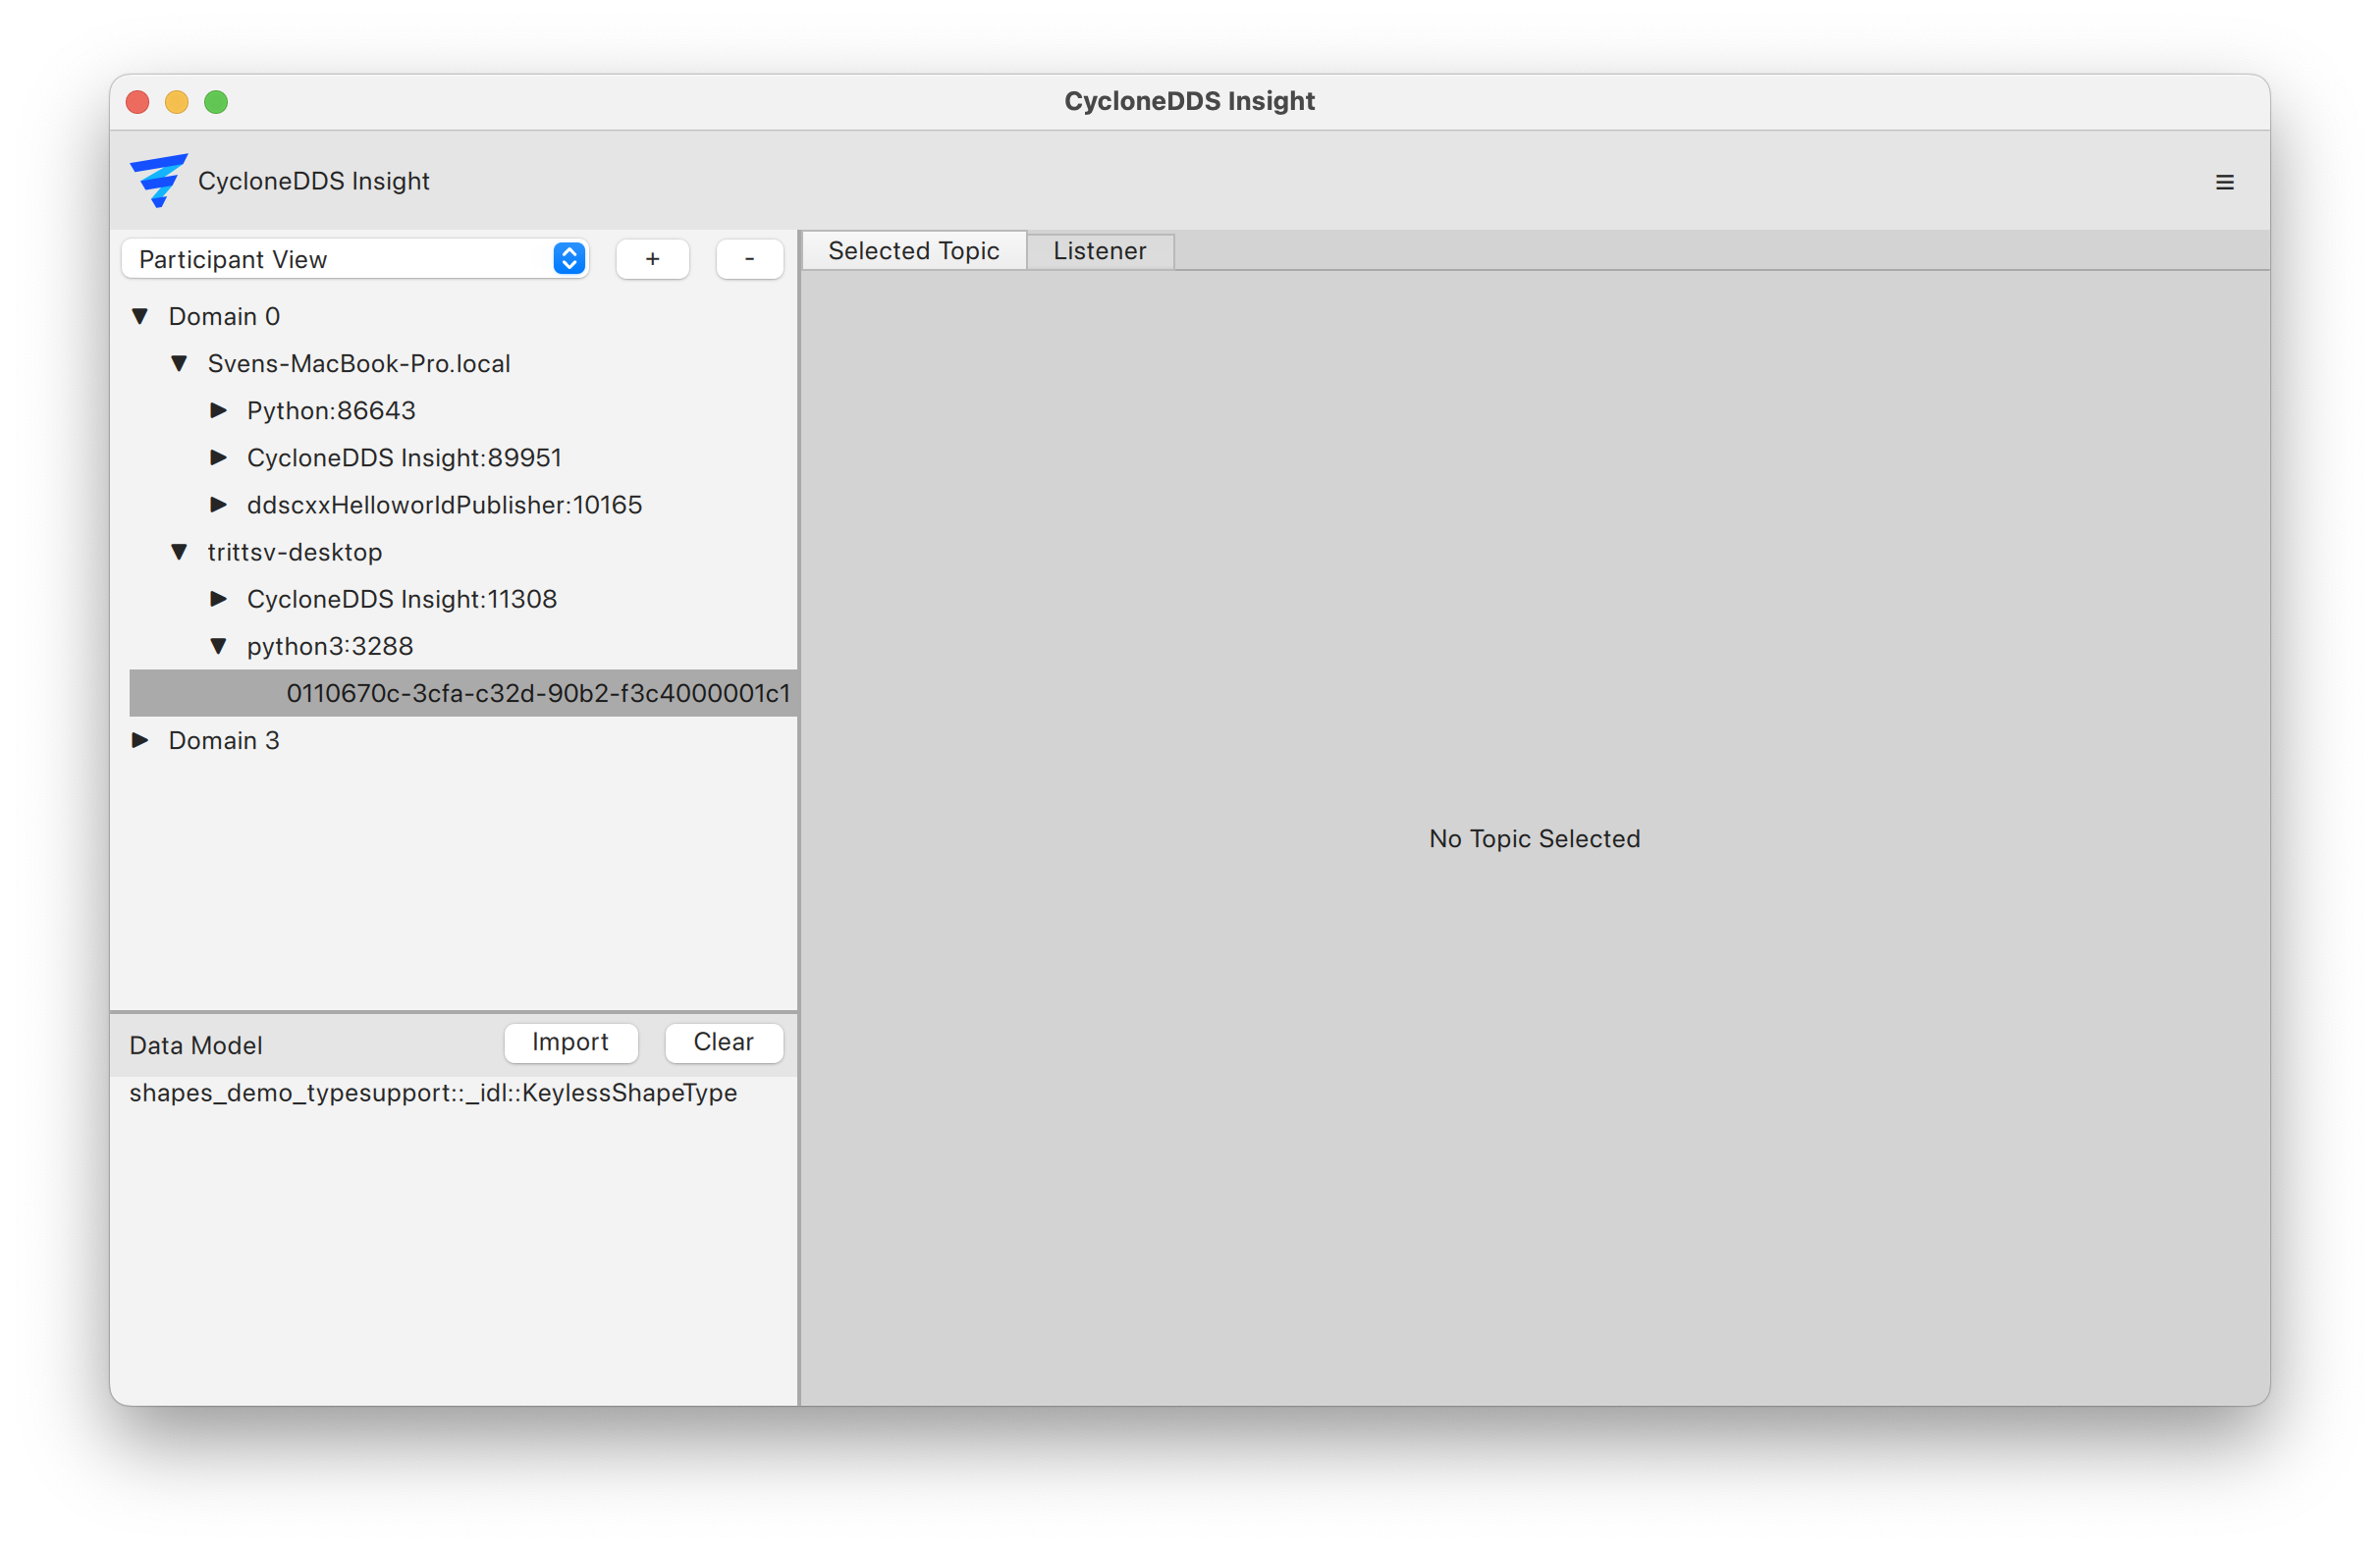Viewport: 2380px width, 1551px height.
Task: Expand the Domain 3 tree node
Action: point(140,740)
